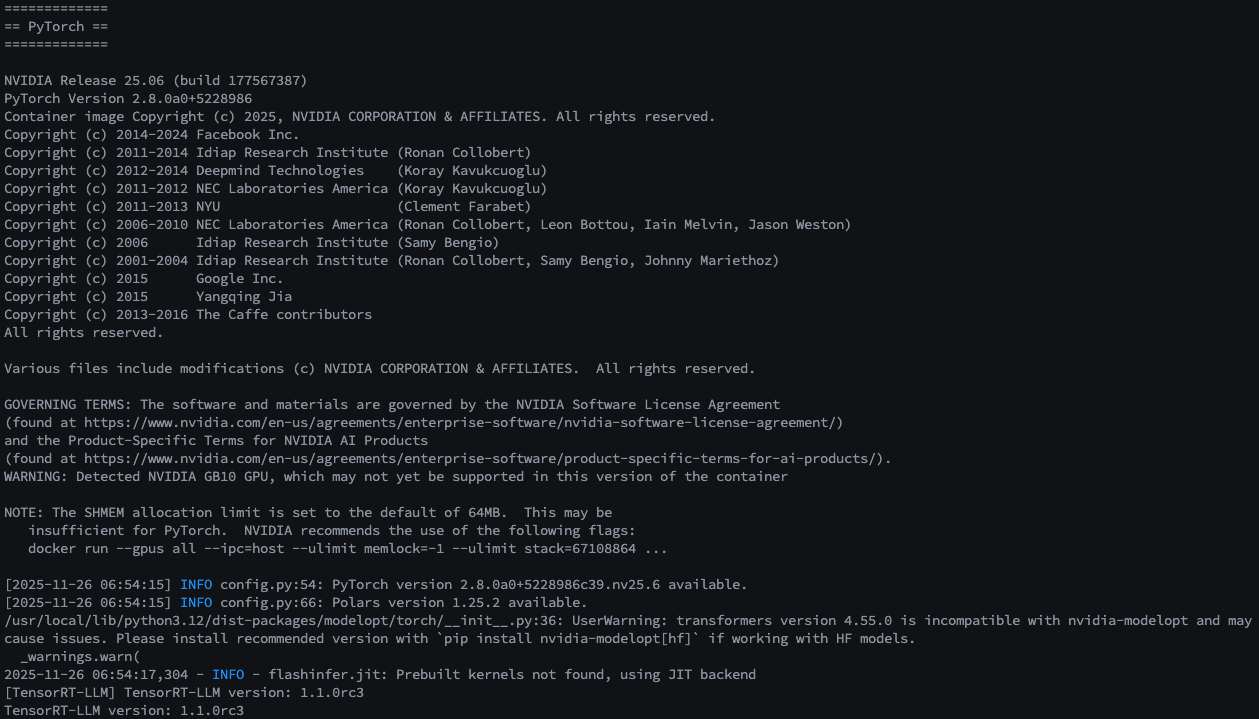Click the GB10 GPU WARNING line
1259x719 pixels.
(x=395, y=476)
